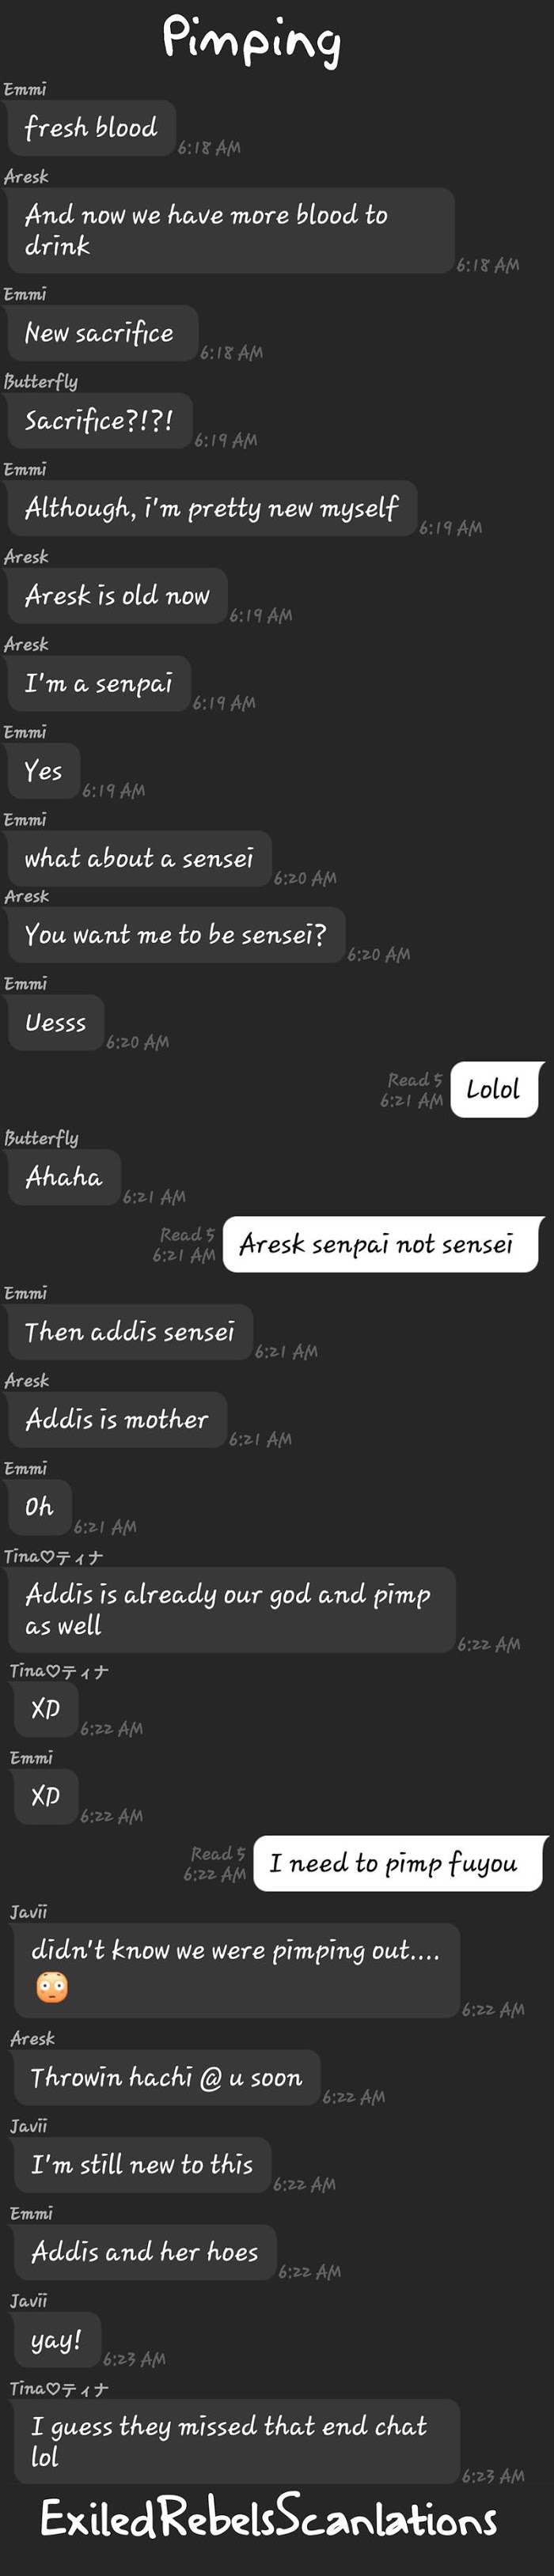Tap 'Read 5' indicator beside Lolol
Viewport: 554px width, 2576px height.
coord(414,1080)
